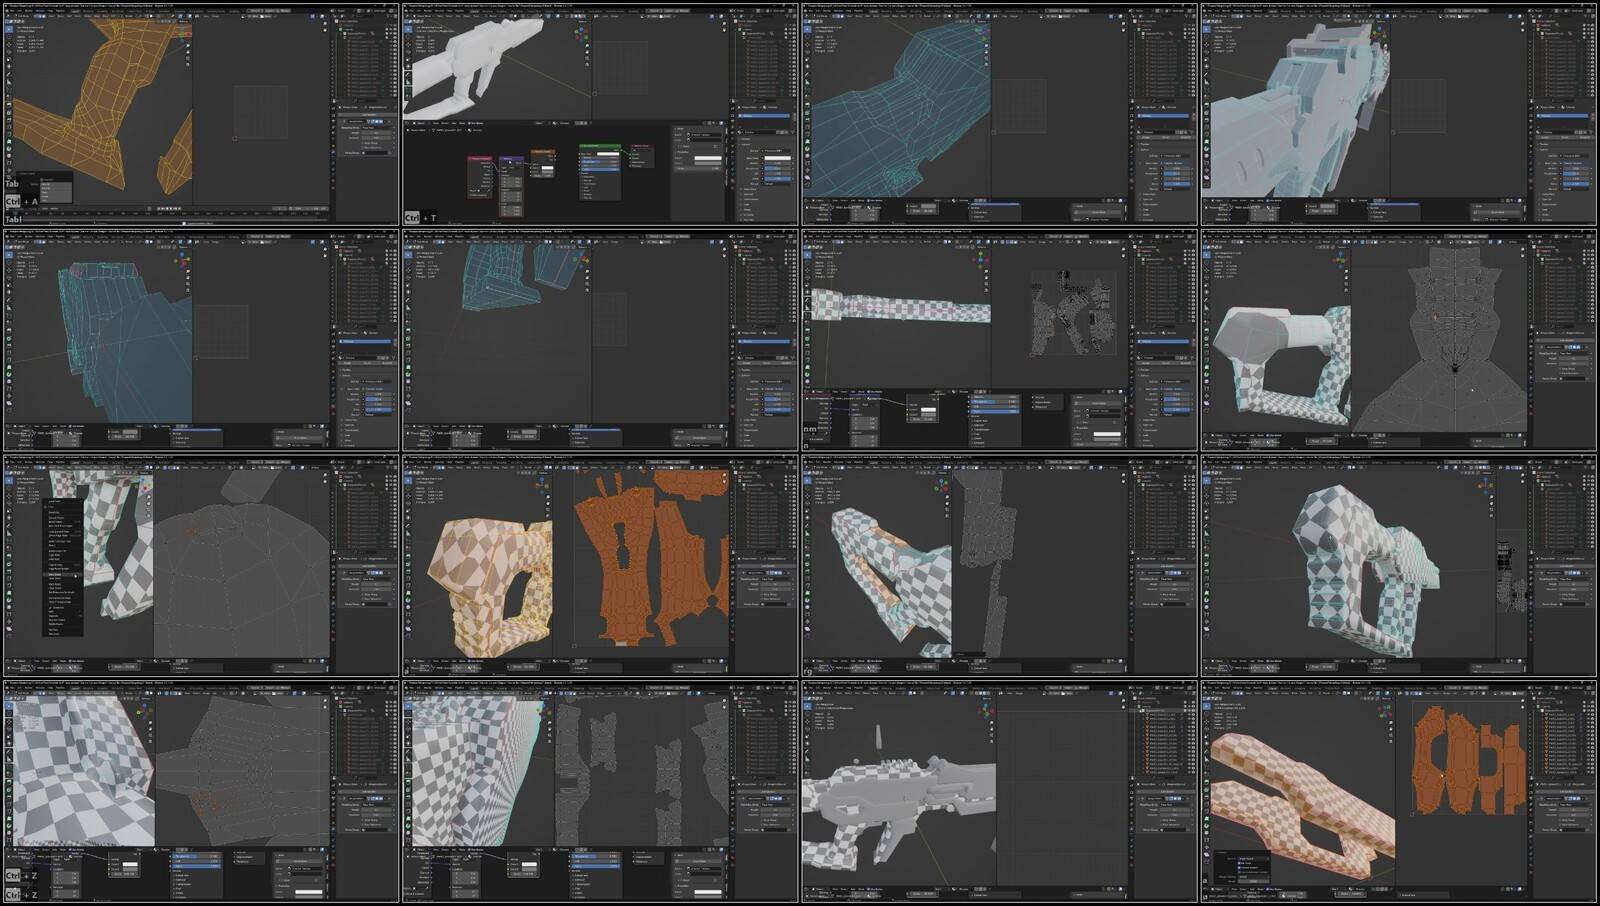This screenshot has width=1600, height=906.
Task: Toggle Keep Sharp checkbox in orange wireframe frame
Action: [364, 143]
